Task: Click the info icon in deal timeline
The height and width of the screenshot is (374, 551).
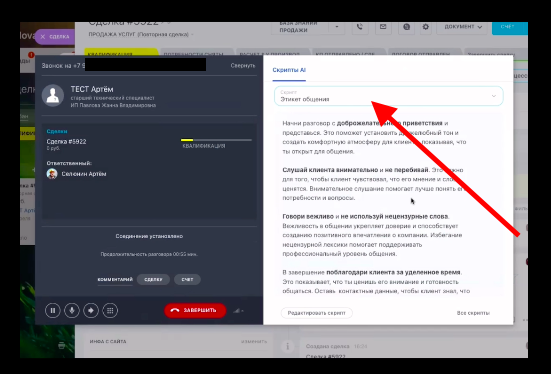Action: [x=287, y=347]
